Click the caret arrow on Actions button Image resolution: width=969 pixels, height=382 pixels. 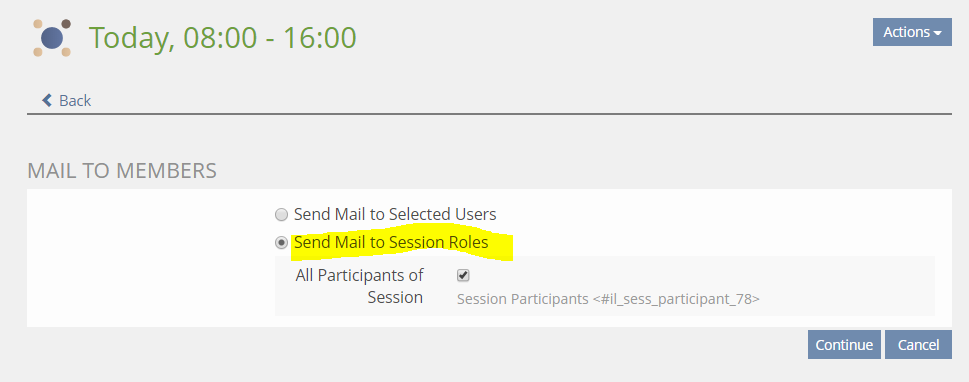938,33
